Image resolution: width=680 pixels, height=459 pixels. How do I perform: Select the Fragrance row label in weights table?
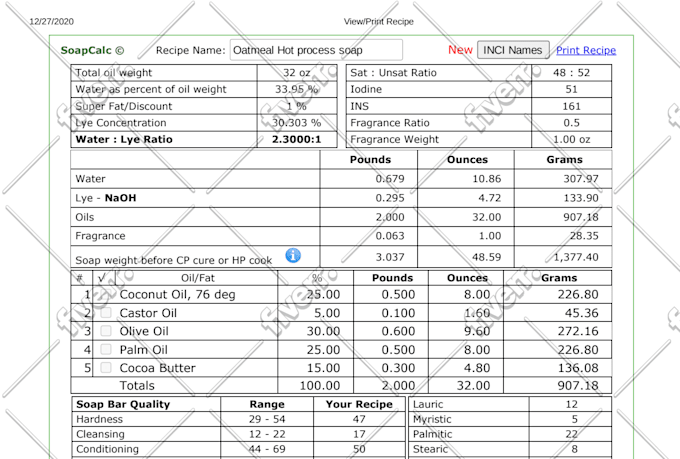(100, 236)
